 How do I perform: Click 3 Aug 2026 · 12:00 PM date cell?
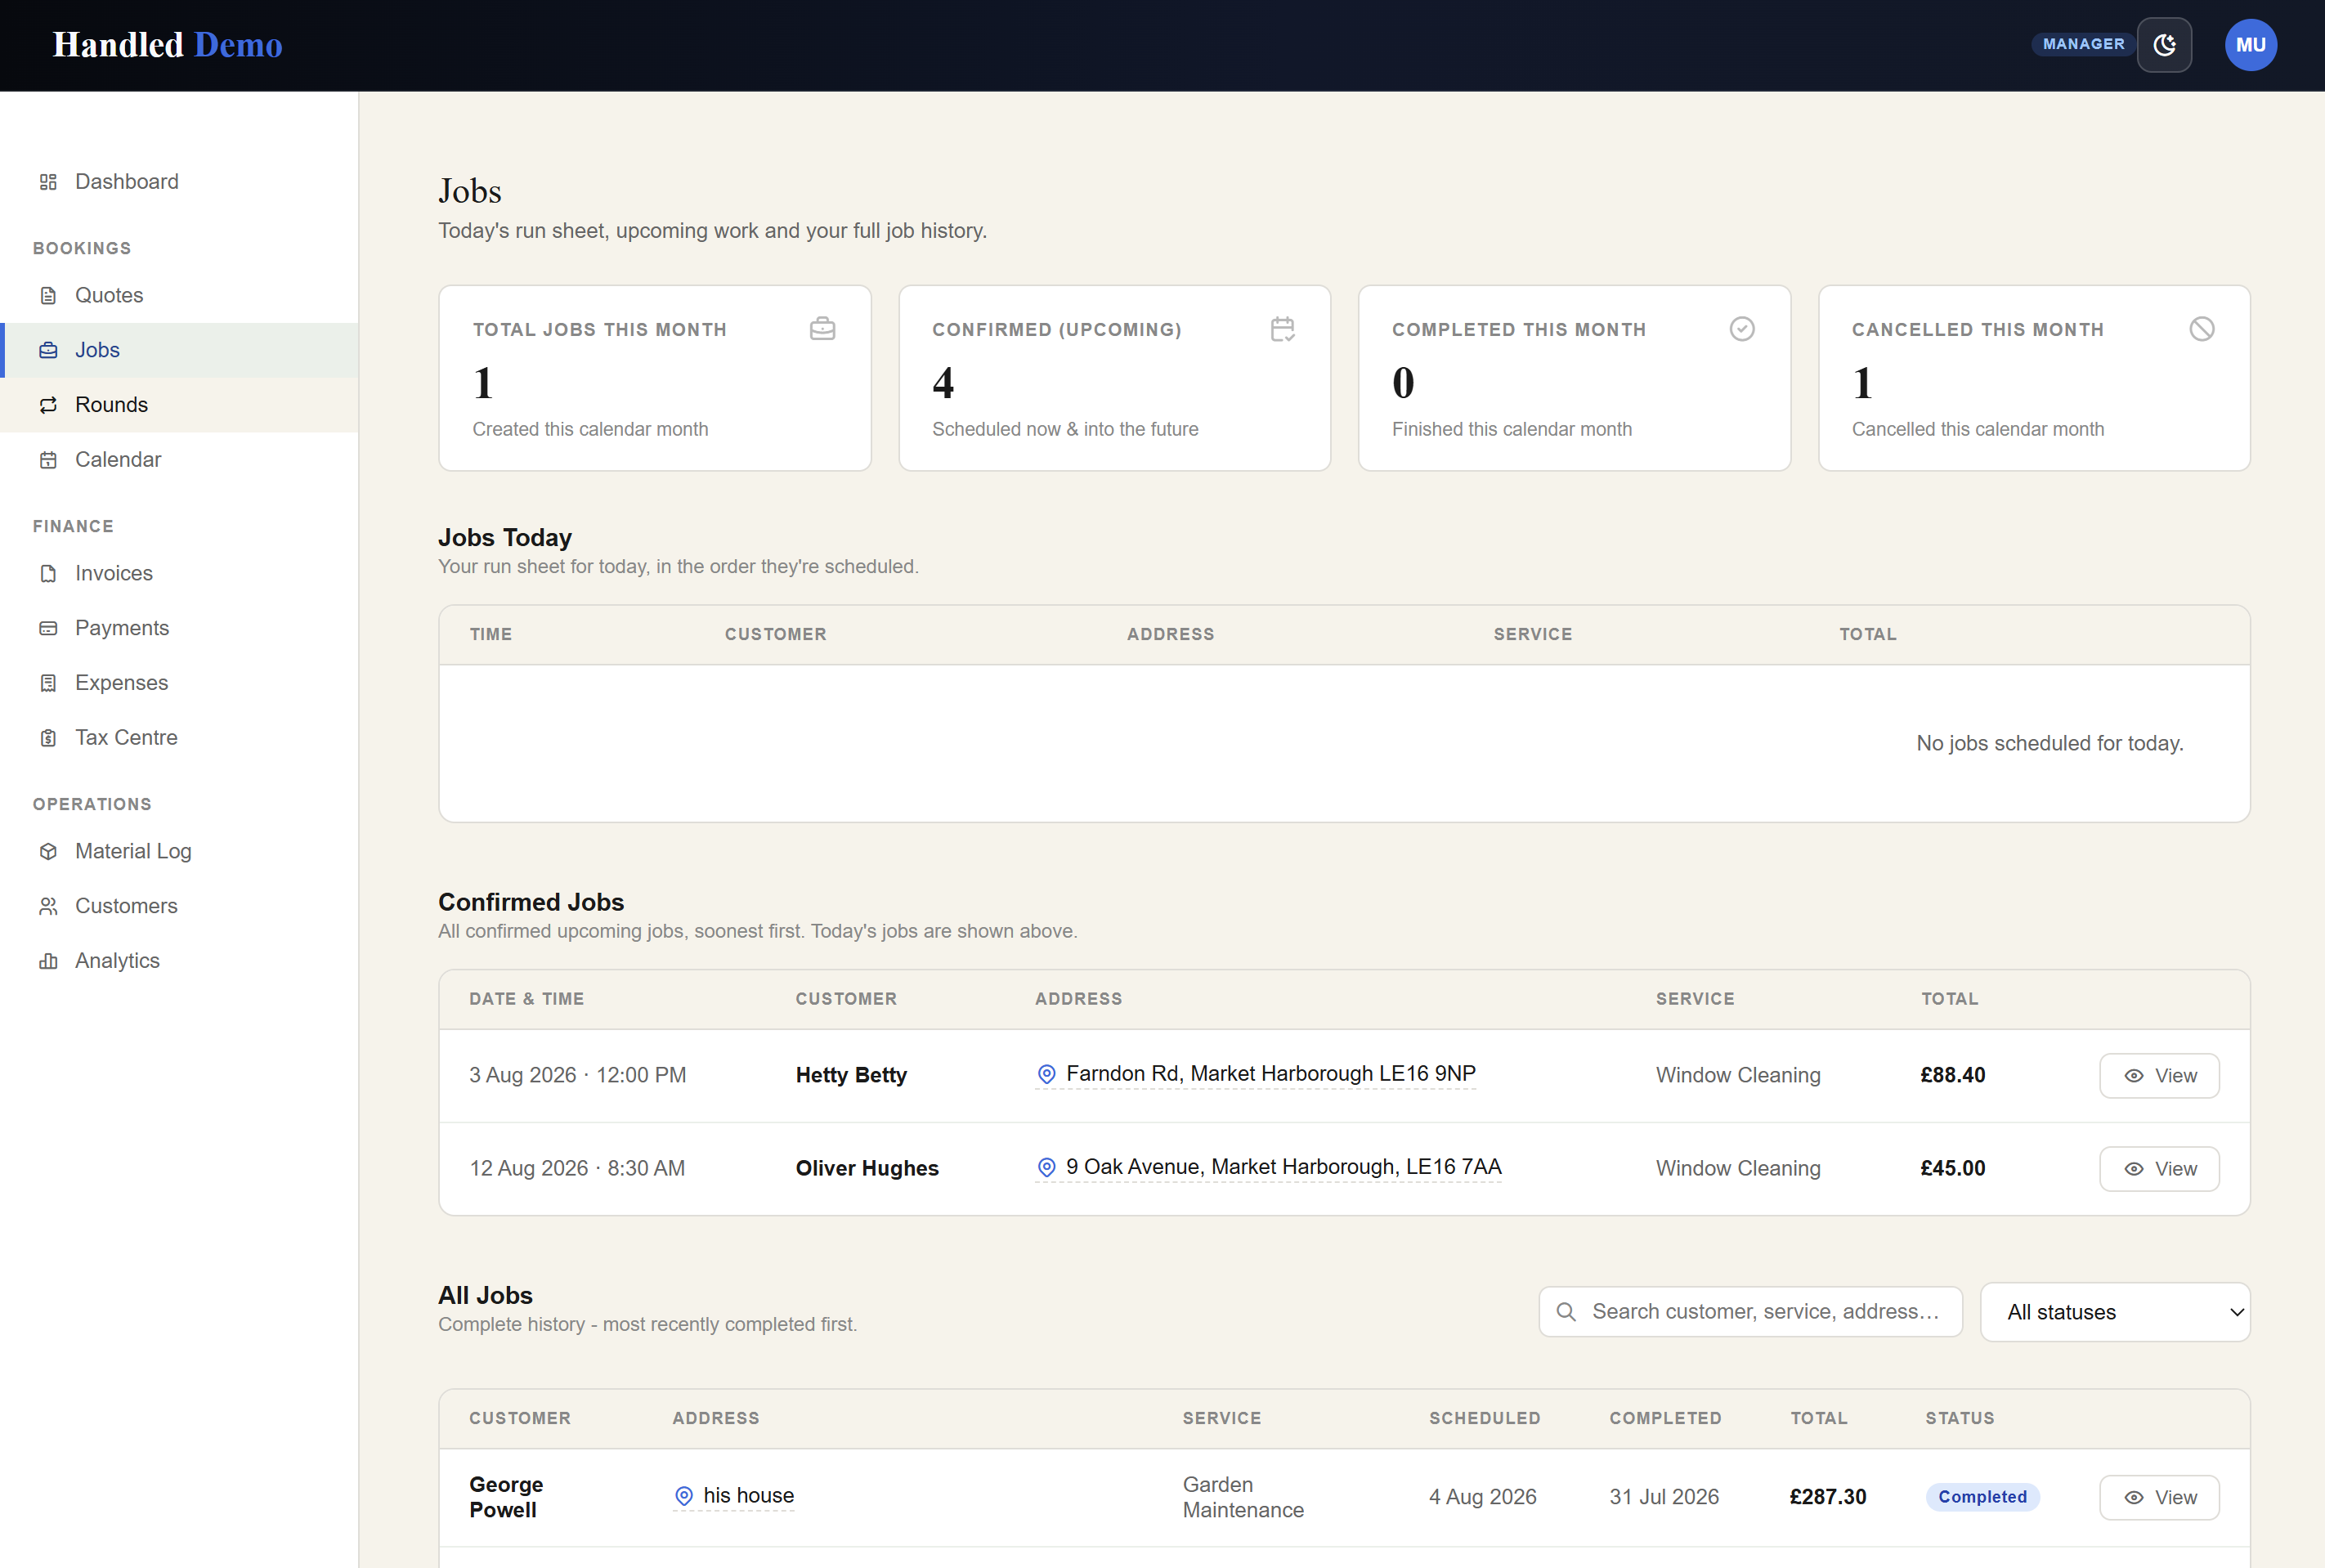578,1076
